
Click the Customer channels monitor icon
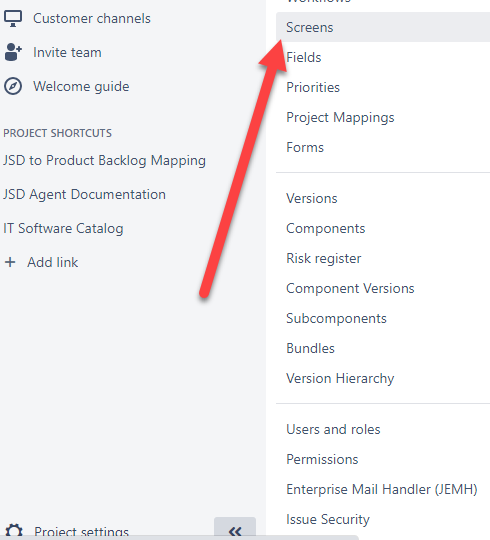13,18
